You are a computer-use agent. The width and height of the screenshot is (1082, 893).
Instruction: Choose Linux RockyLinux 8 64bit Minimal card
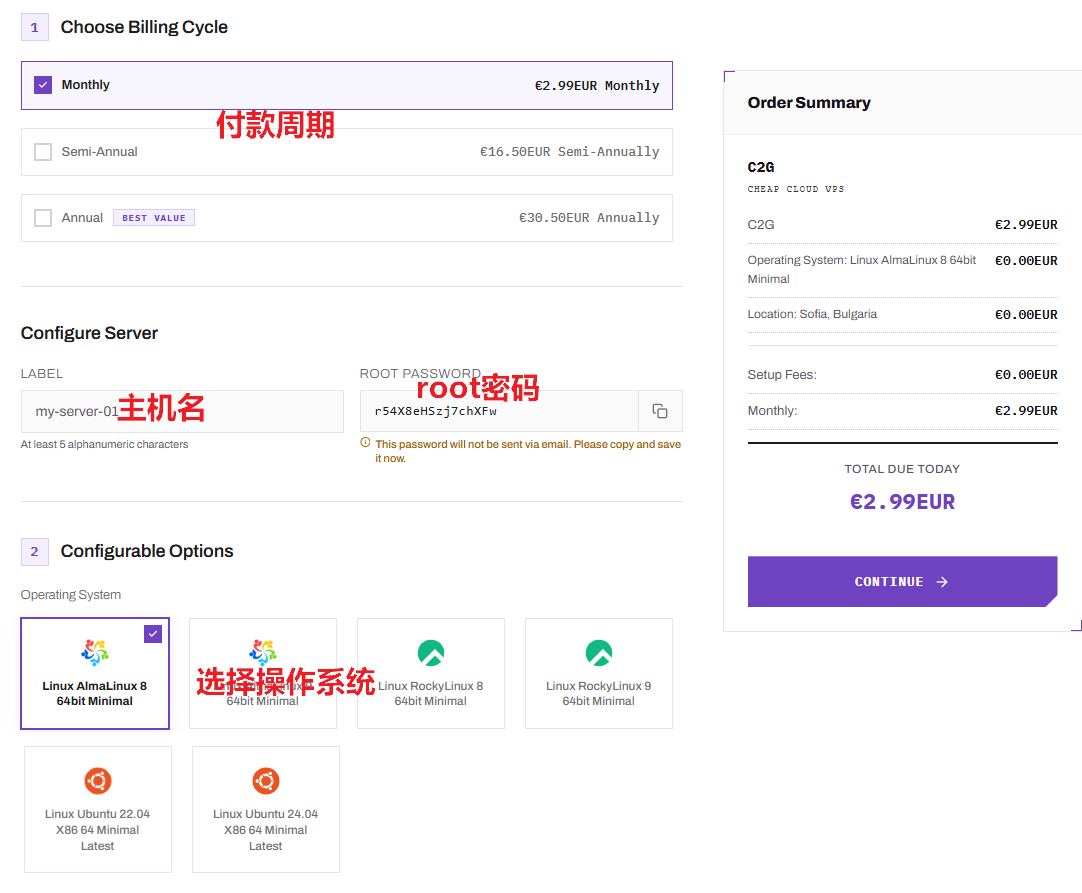pos(431,674)
